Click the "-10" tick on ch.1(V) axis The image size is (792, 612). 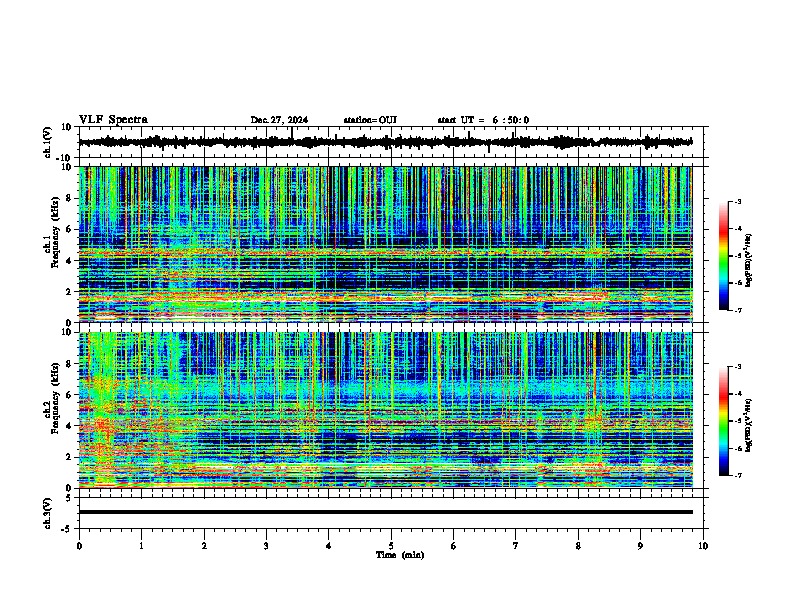[x=65, y=158]
